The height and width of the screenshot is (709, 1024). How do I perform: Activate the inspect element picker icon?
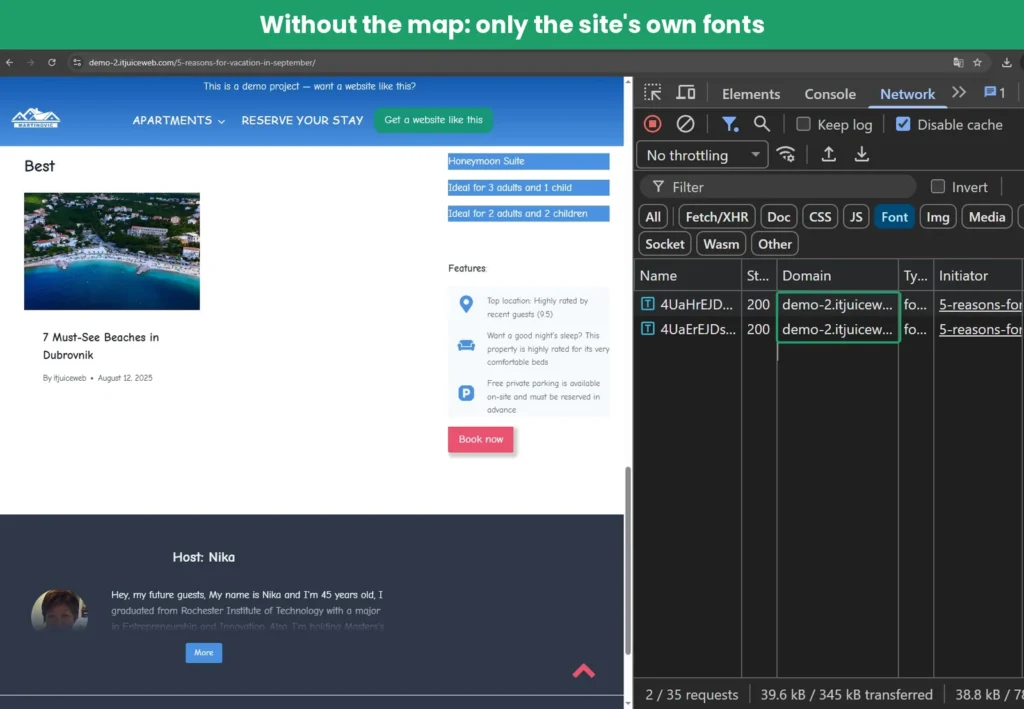click(652, 93)
